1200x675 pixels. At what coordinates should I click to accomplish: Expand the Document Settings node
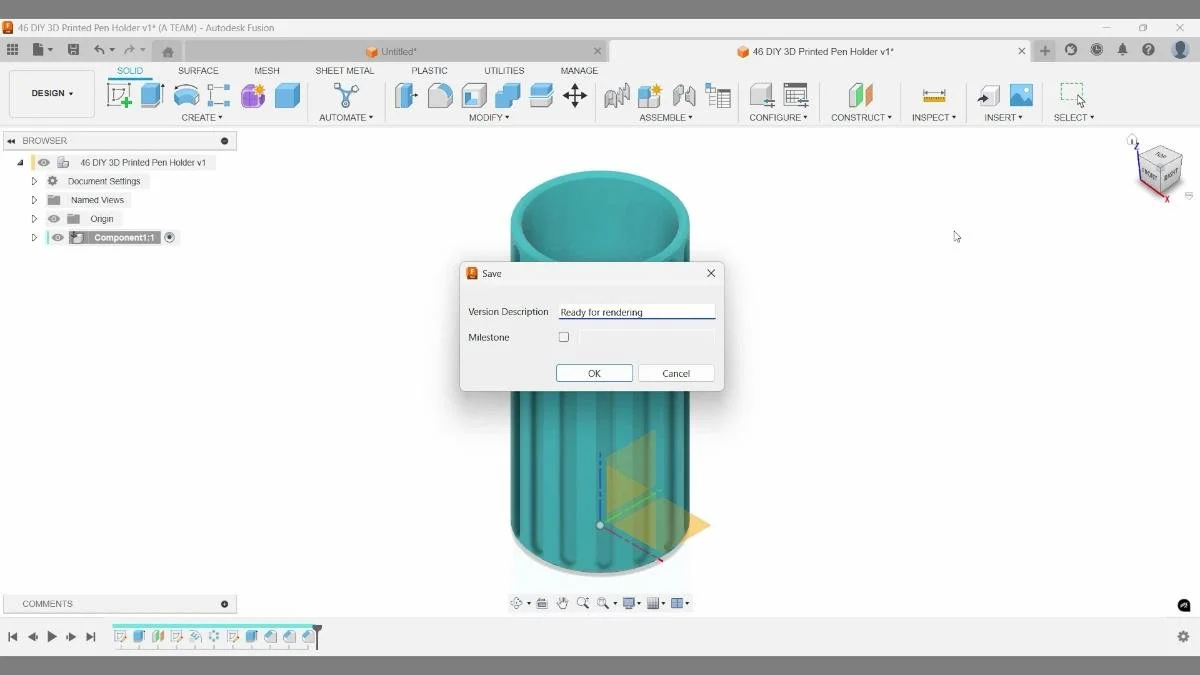point(34,180)
